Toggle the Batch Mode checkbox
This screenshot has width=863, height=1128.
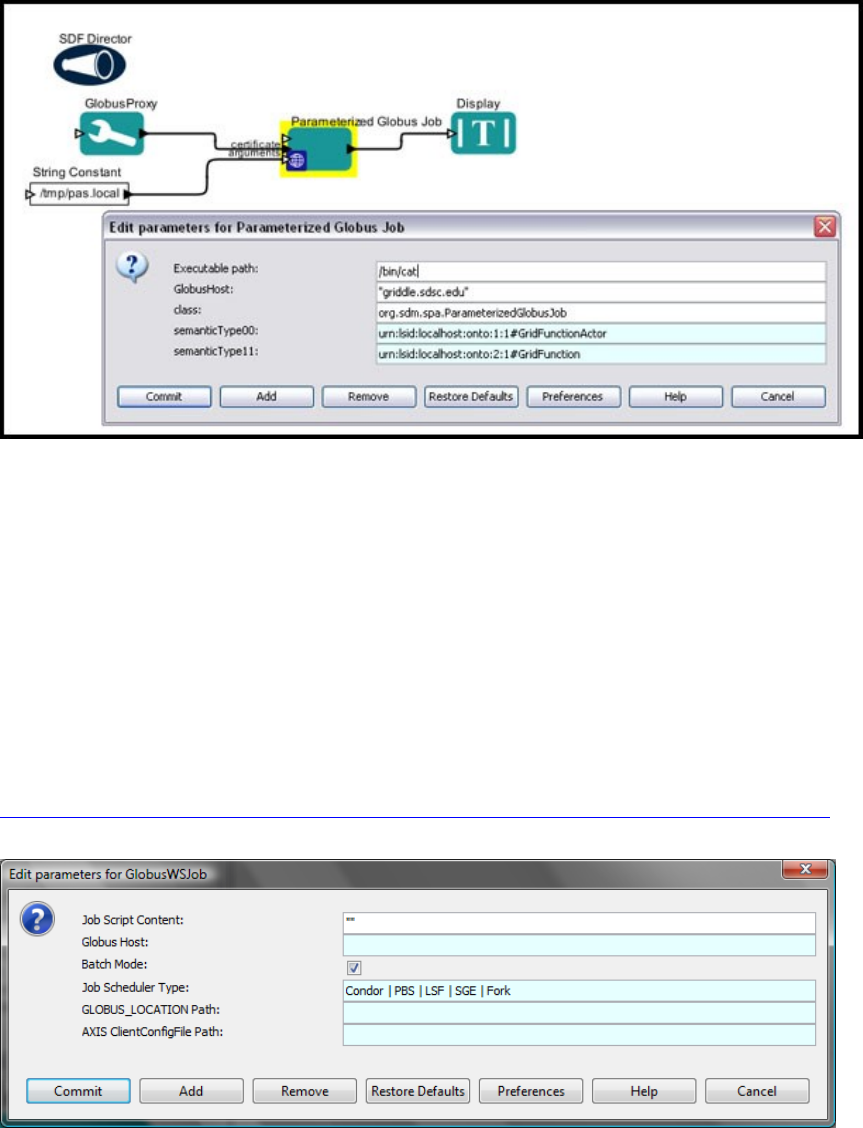pos(354,968)
